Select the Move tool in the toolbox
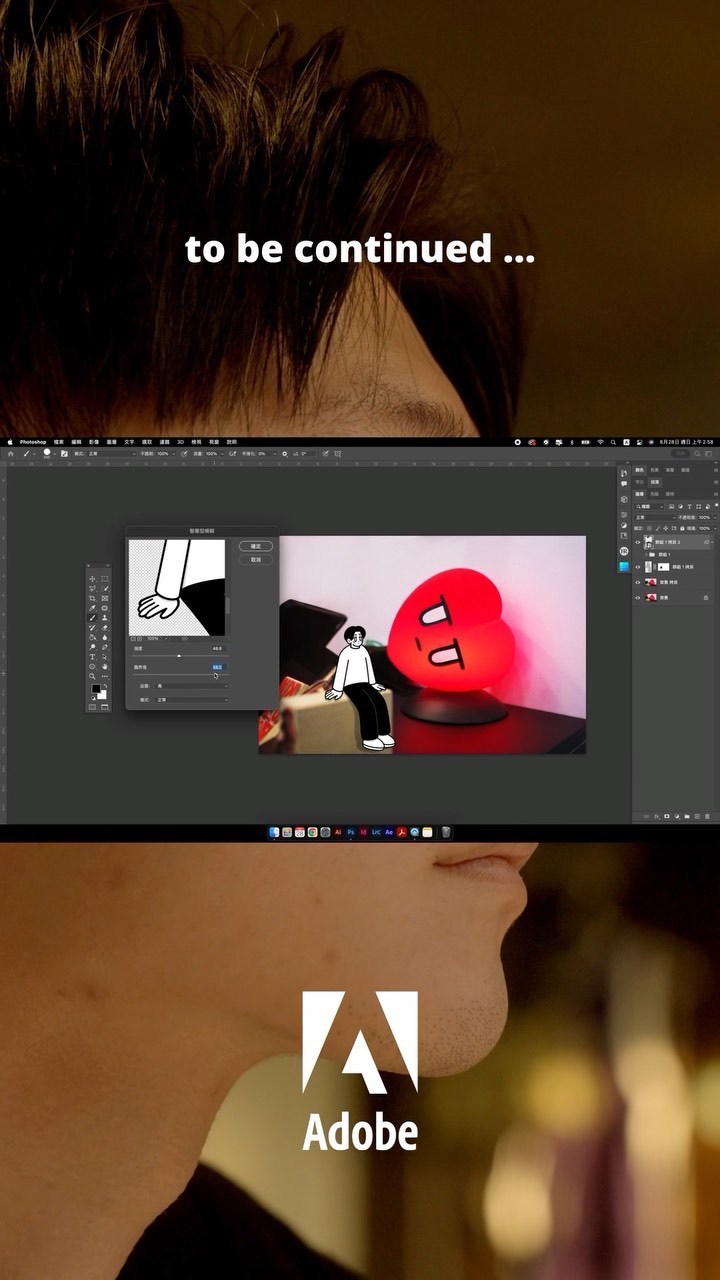 tap(93, 579)
